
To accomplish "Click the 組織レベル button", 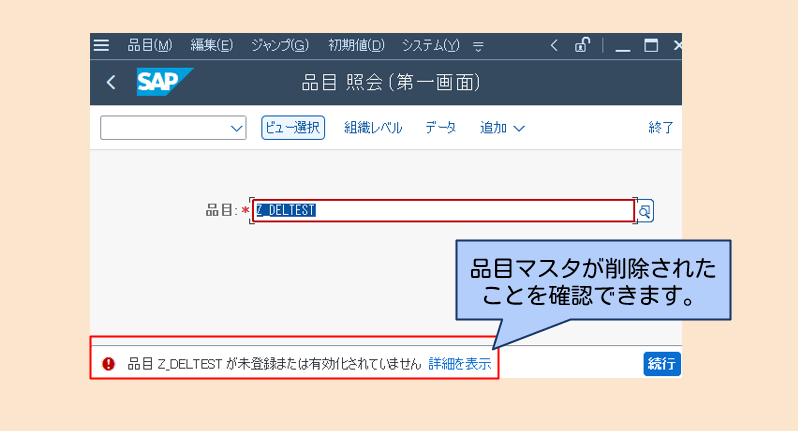I will click(x=373, y=127).
